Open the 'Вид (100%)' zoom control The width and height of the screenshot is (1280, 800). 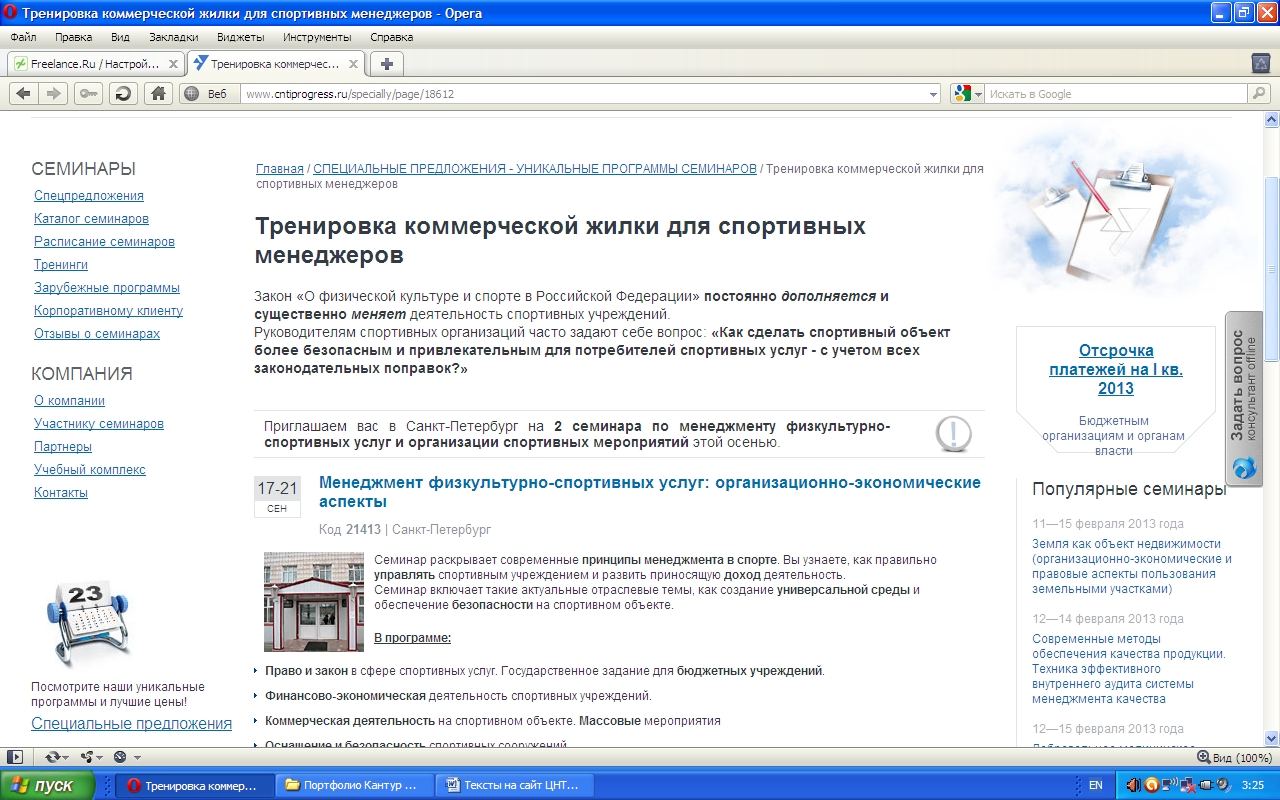tap(1235, 758)
